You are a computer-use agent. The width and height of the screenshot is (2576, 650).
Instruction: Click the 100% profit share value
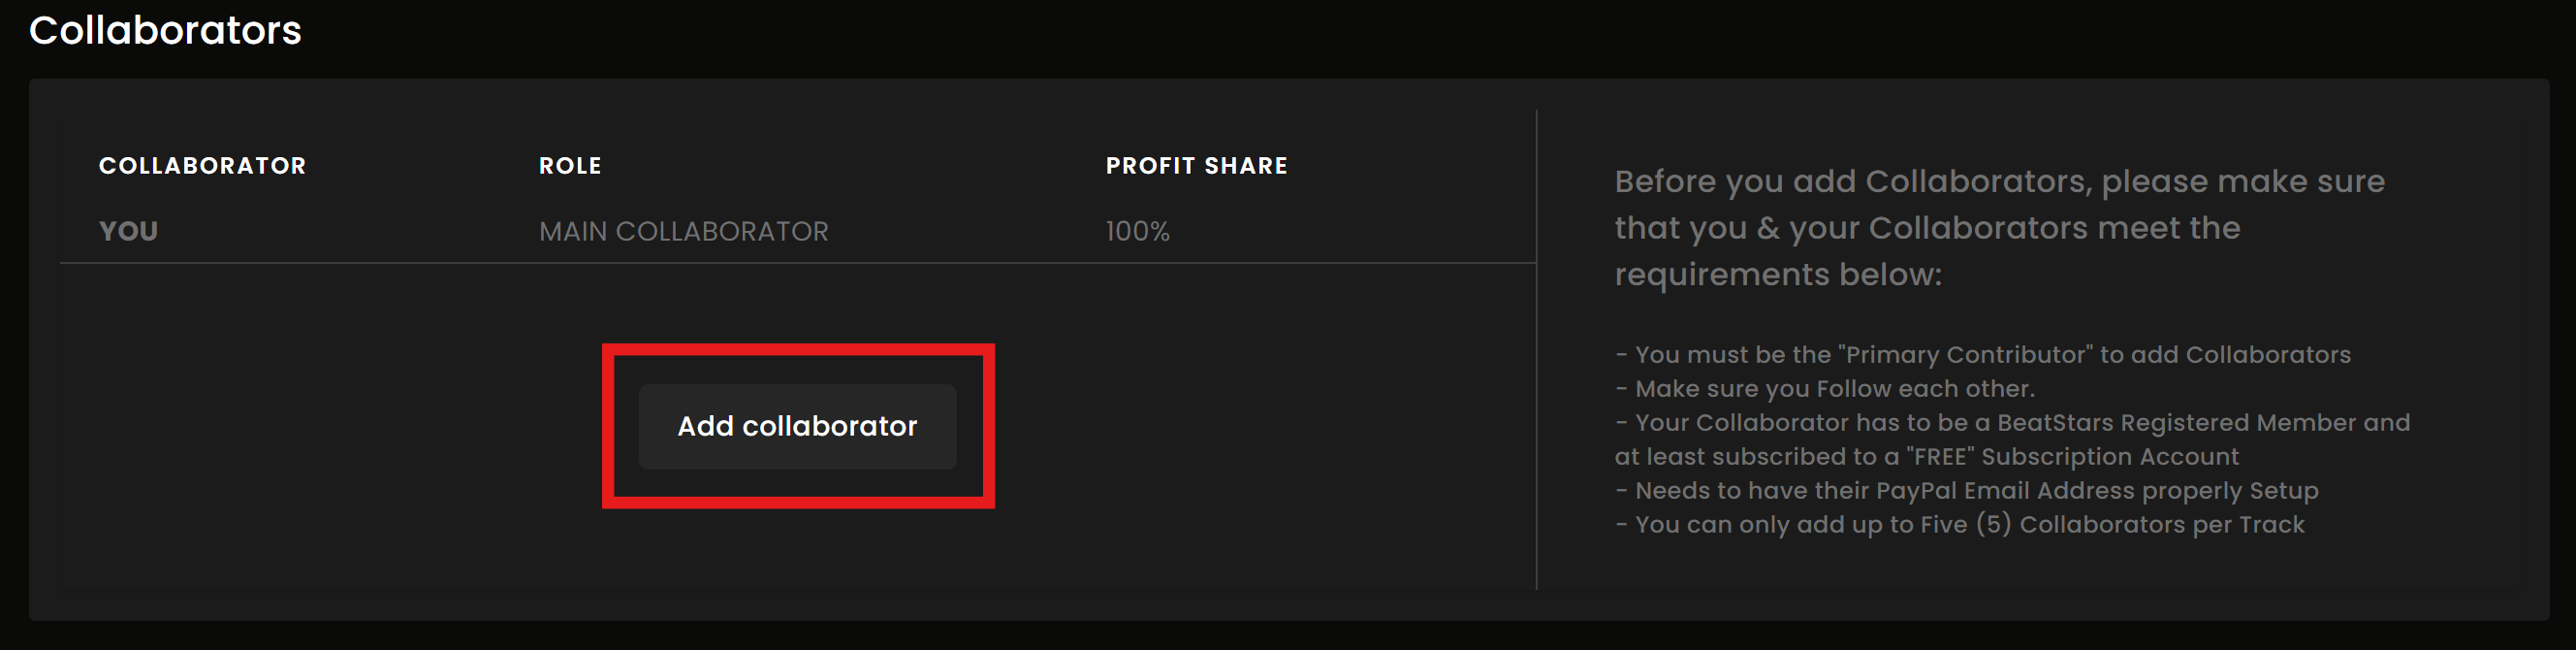tap(1137, 231)
